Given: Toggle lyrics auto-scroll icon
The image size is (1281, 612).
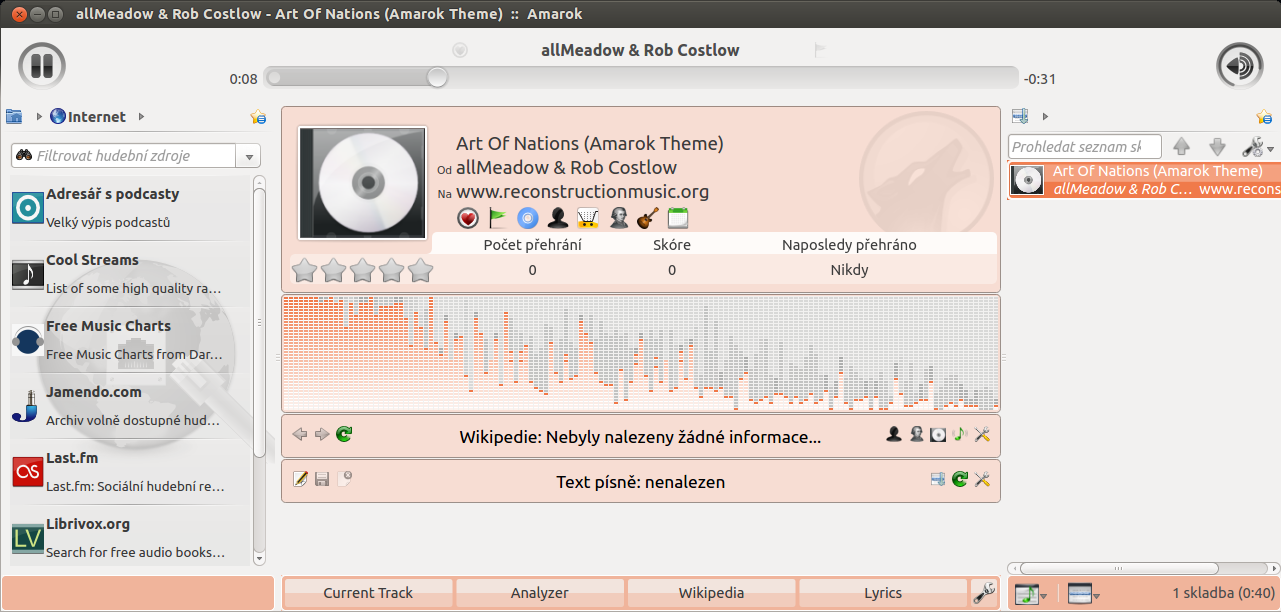Looking at the screenshot, I should click(x=938, y=479).
